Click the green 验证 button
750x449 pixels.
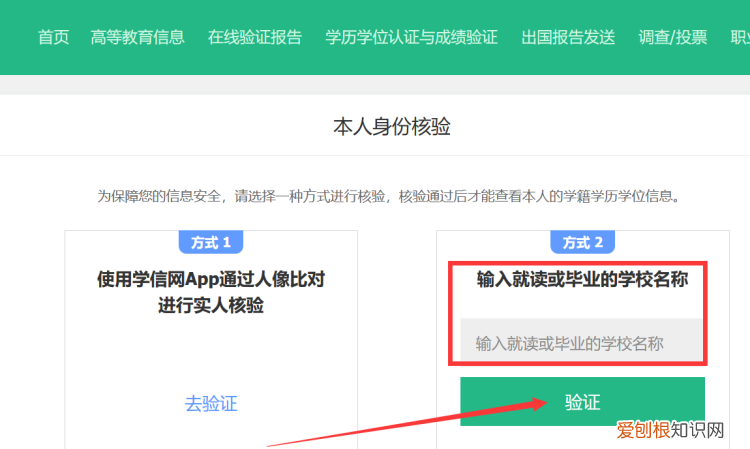click(x=582, y=402)
